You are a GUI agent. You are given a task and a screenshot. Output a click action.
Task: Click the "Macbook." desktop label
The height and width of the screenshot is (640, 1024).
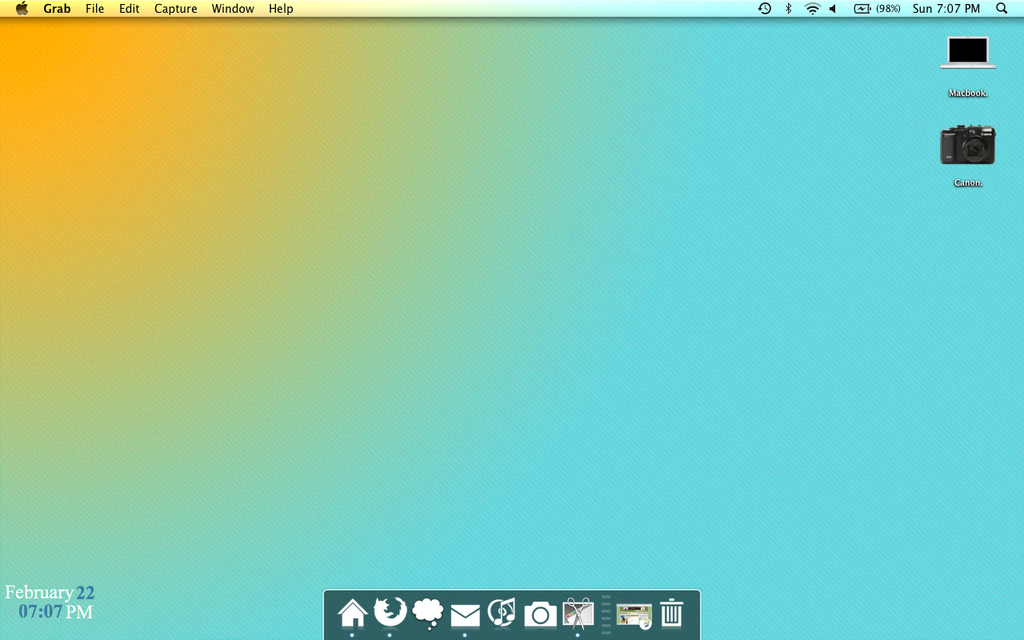pyautogui.click(x=968, y=93)
